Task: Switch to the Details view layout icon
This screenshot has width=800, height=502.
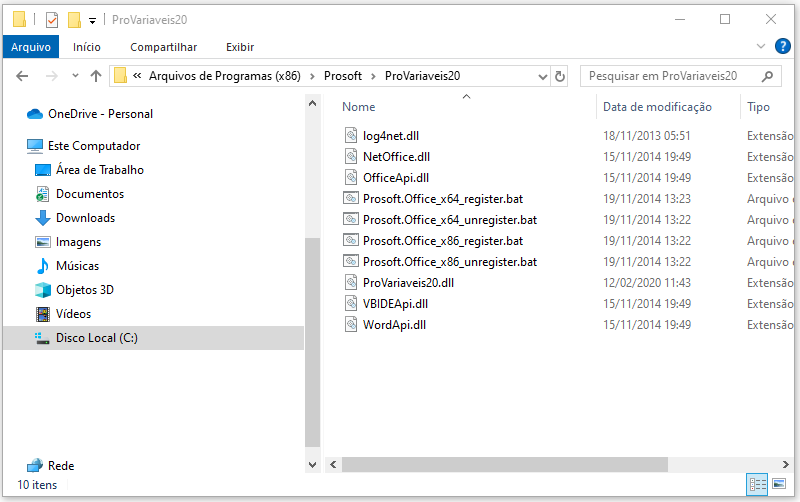Action: pos(757,484)
